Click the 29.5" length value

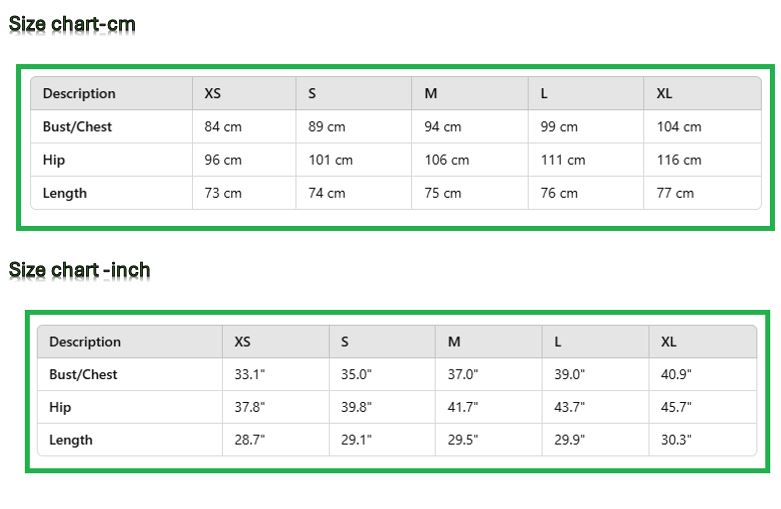click(463, 440)
